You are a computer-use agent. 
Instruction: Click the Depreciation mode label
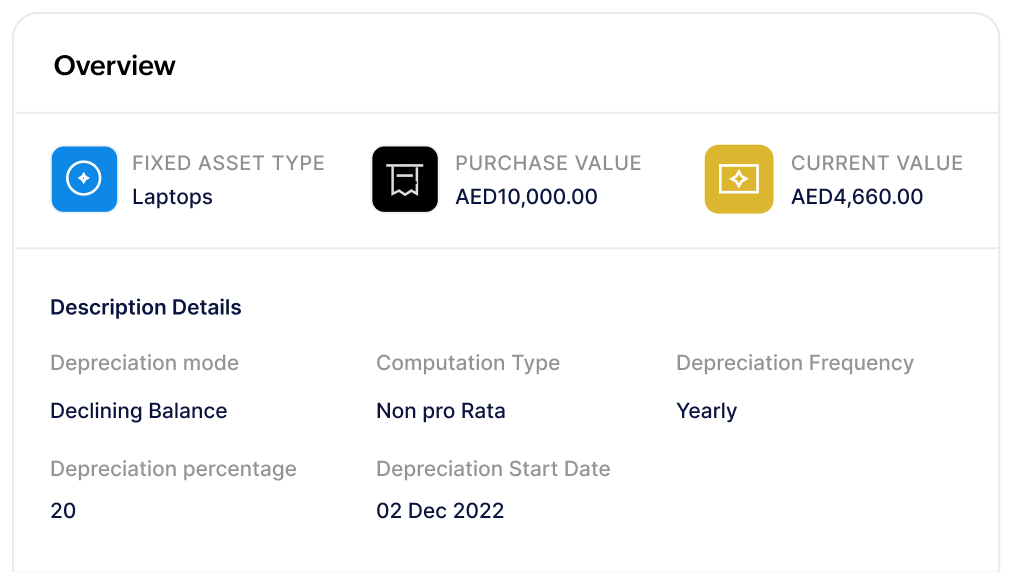coord(144,363)
